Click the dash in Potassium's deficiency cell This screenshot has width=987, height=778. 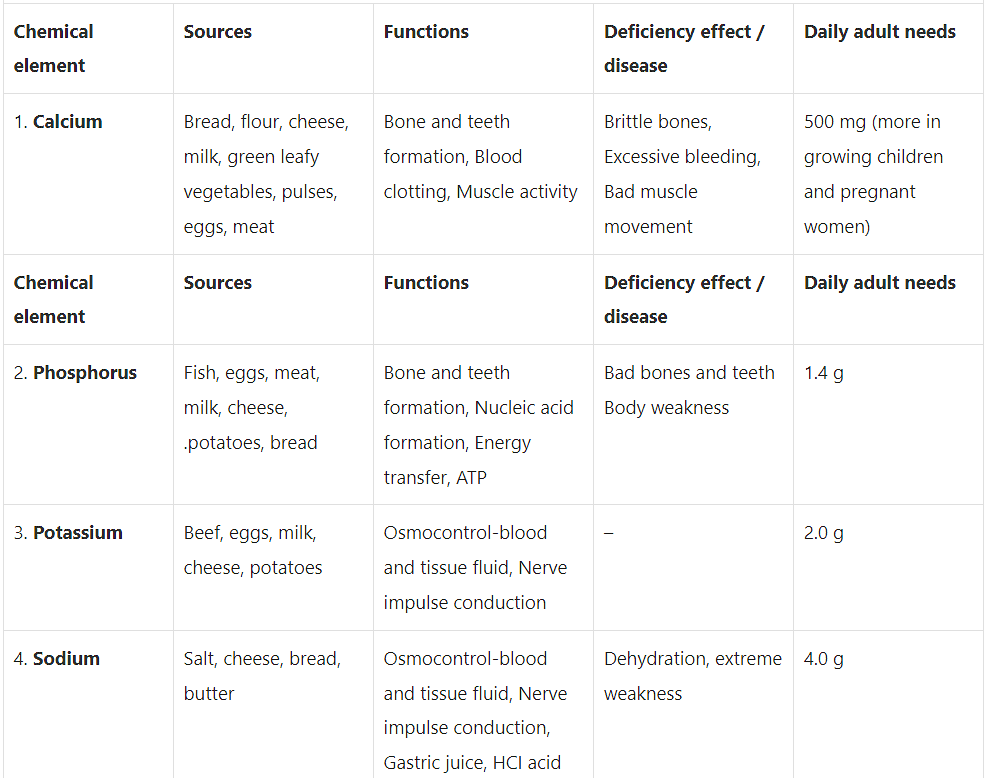click(609, 533)
